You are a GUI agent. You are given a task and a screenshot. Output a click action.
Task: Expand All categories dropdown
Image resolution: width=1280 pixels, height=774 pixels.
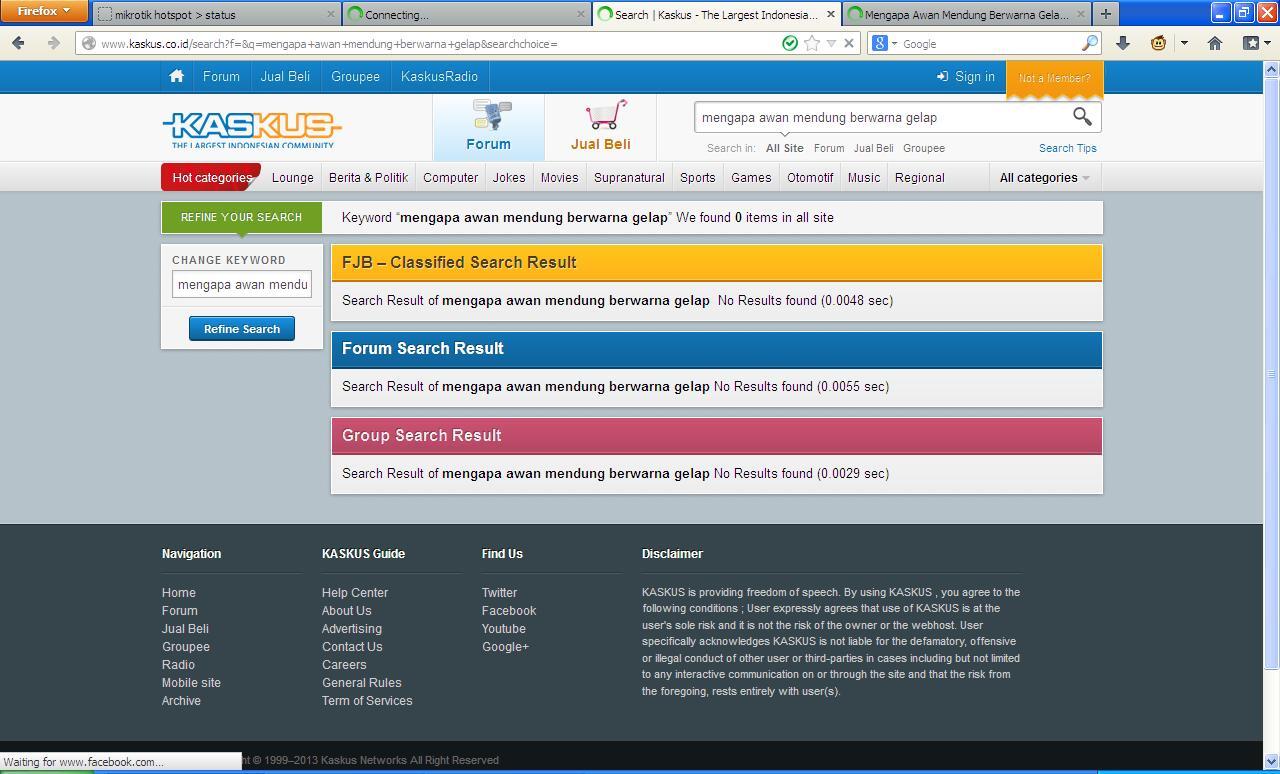(x=1044, y=177)
